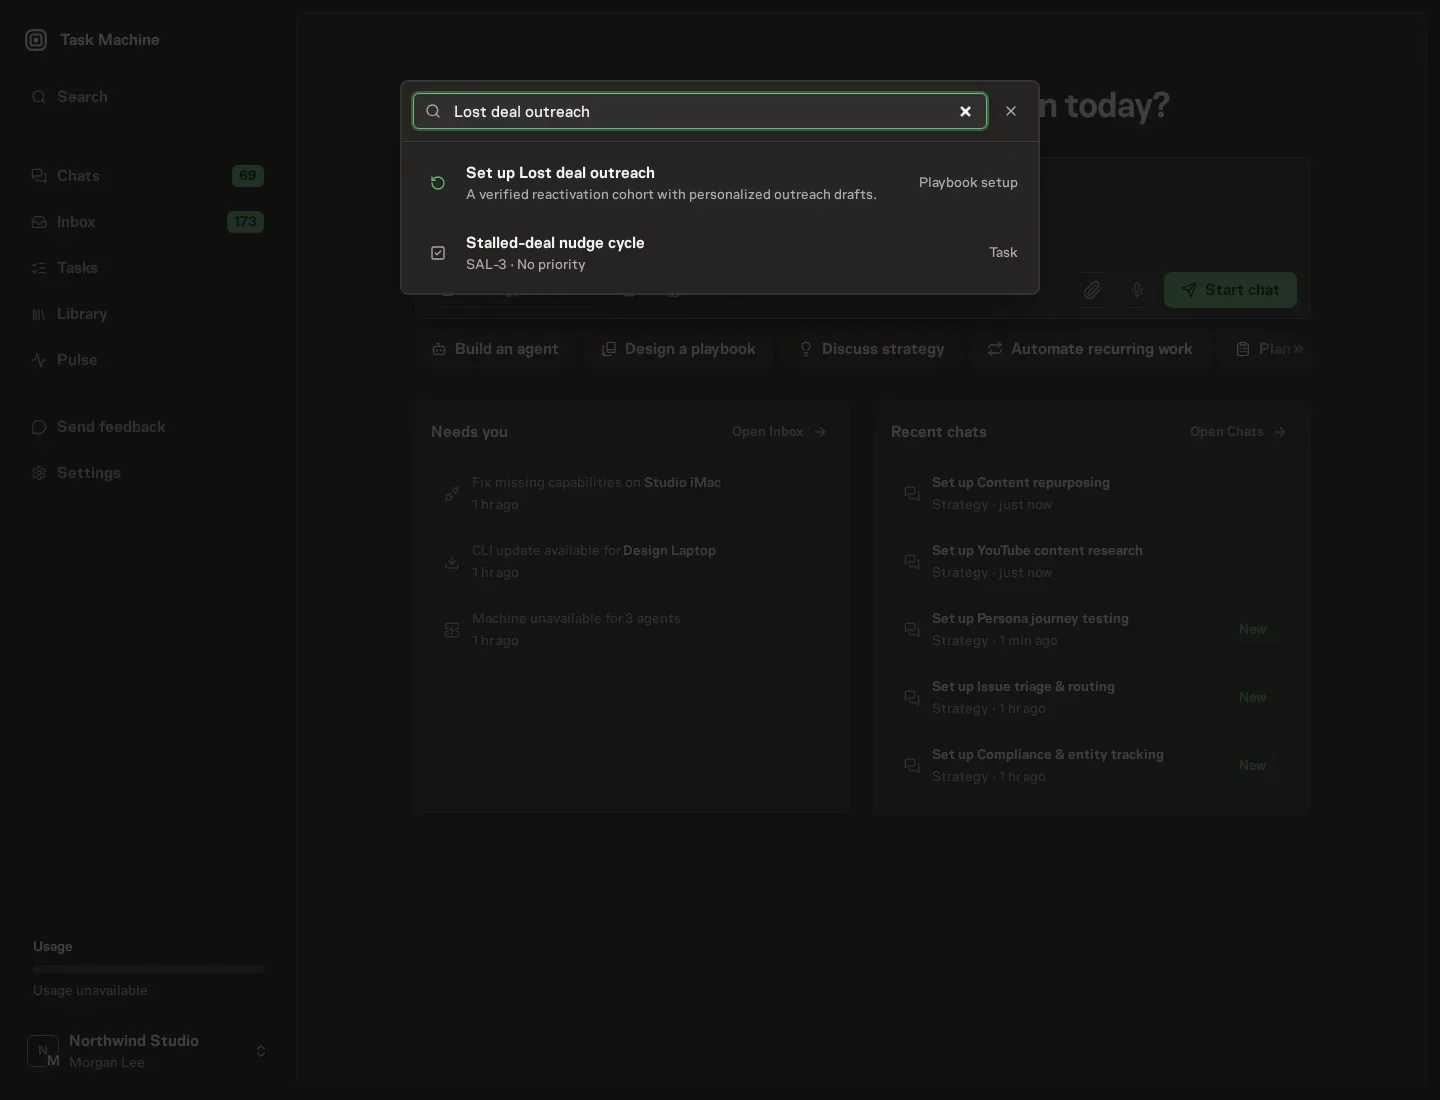Open 'Set up Compliance & entity tracking' chat
1440x1100 pixels.
coord(1092,766)
